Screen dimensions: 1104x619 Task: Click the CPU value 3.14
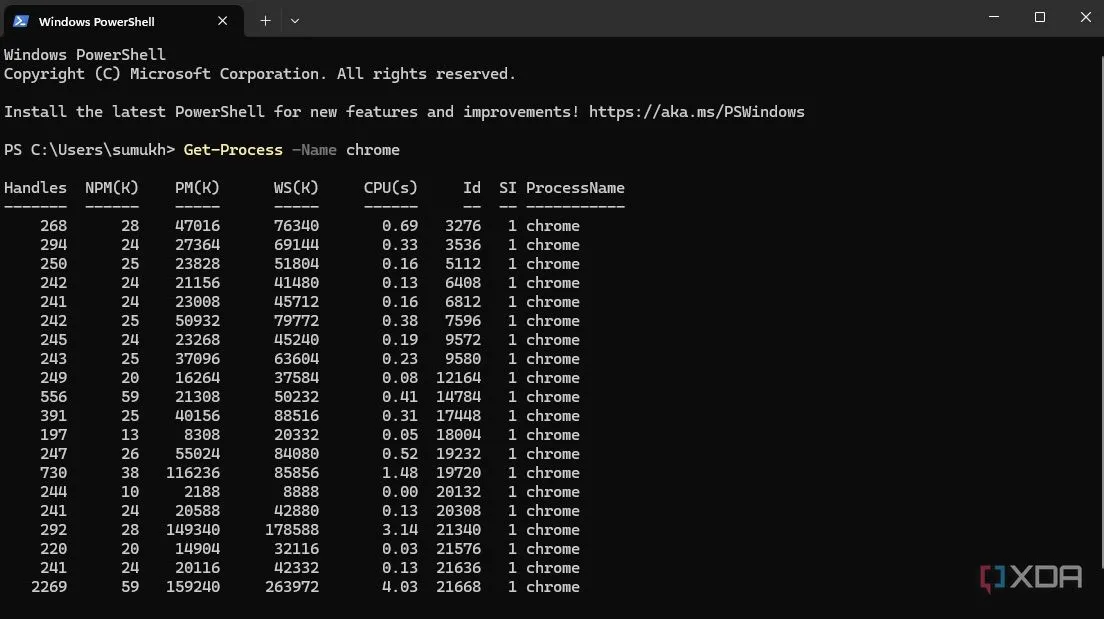400,530
